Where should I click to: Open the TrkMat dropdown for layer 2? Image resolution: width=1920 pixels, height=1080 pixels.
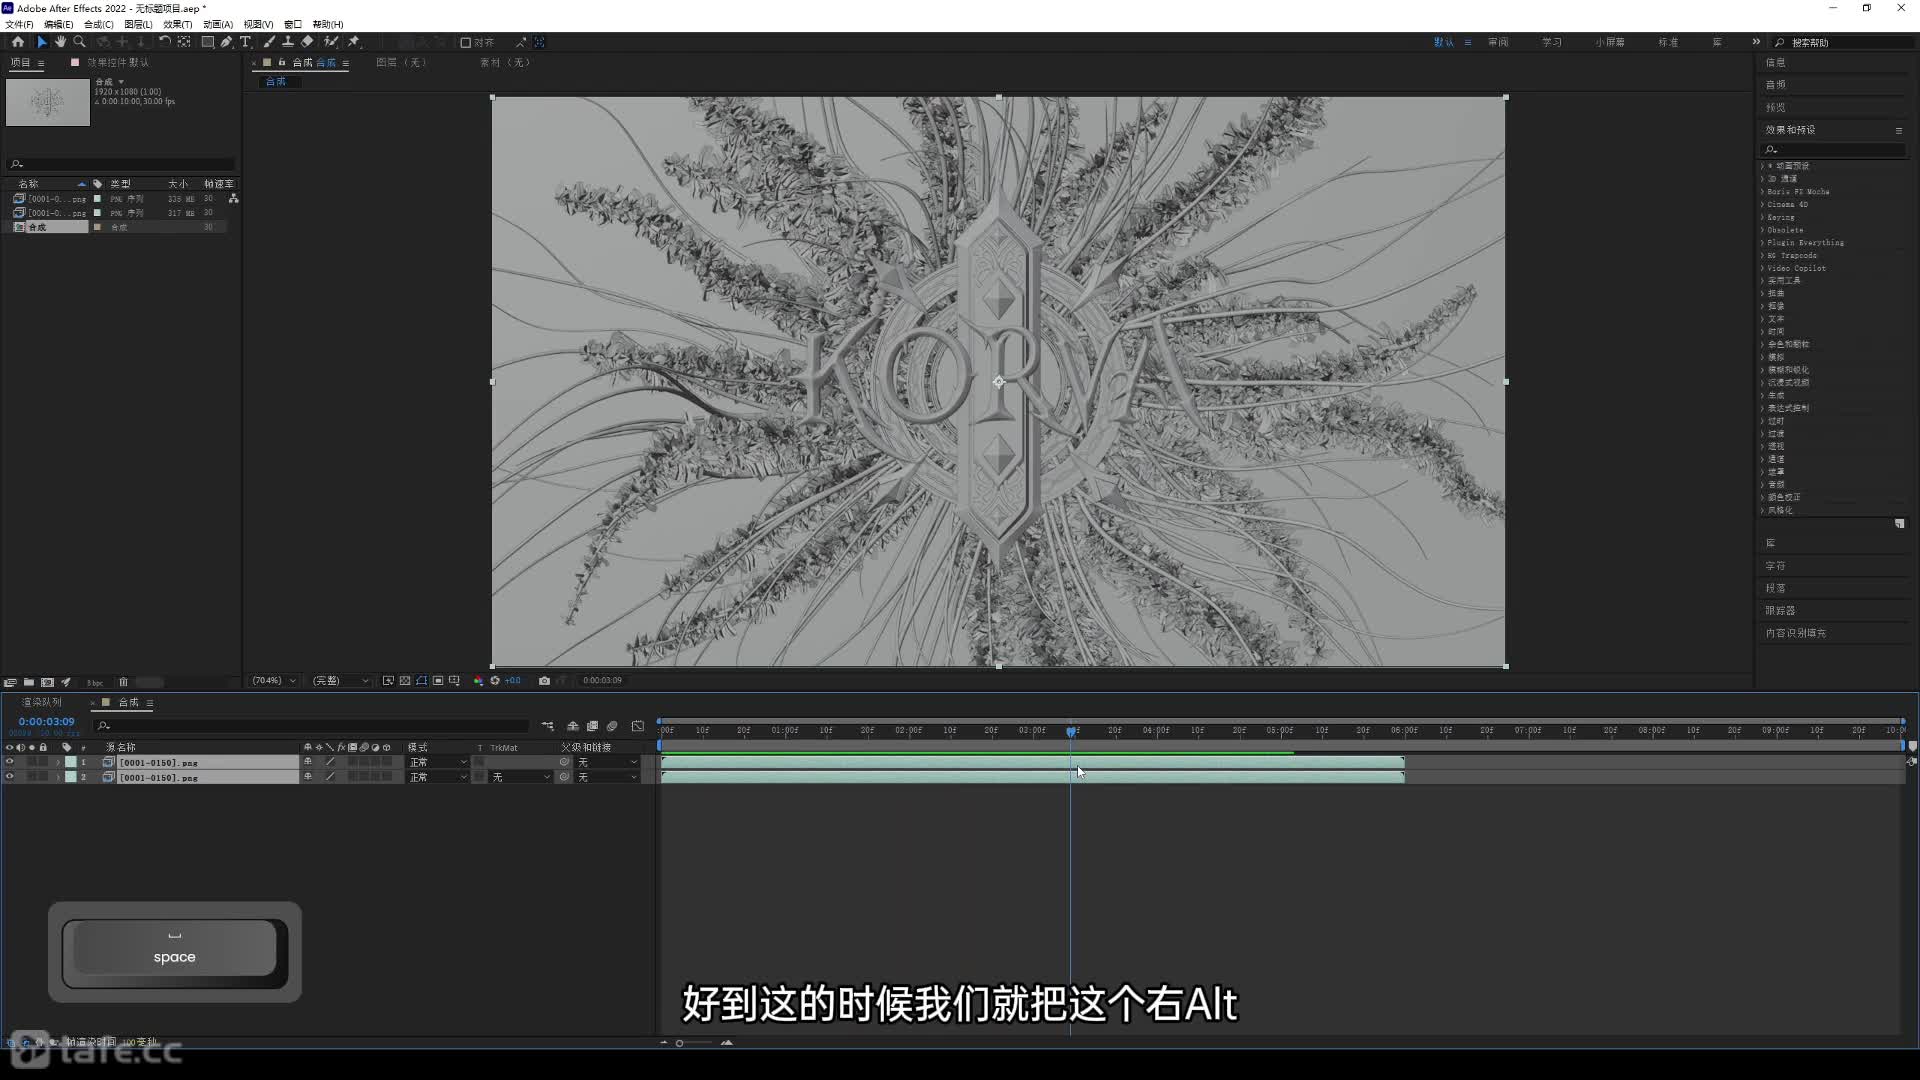(x=520, y=777)
